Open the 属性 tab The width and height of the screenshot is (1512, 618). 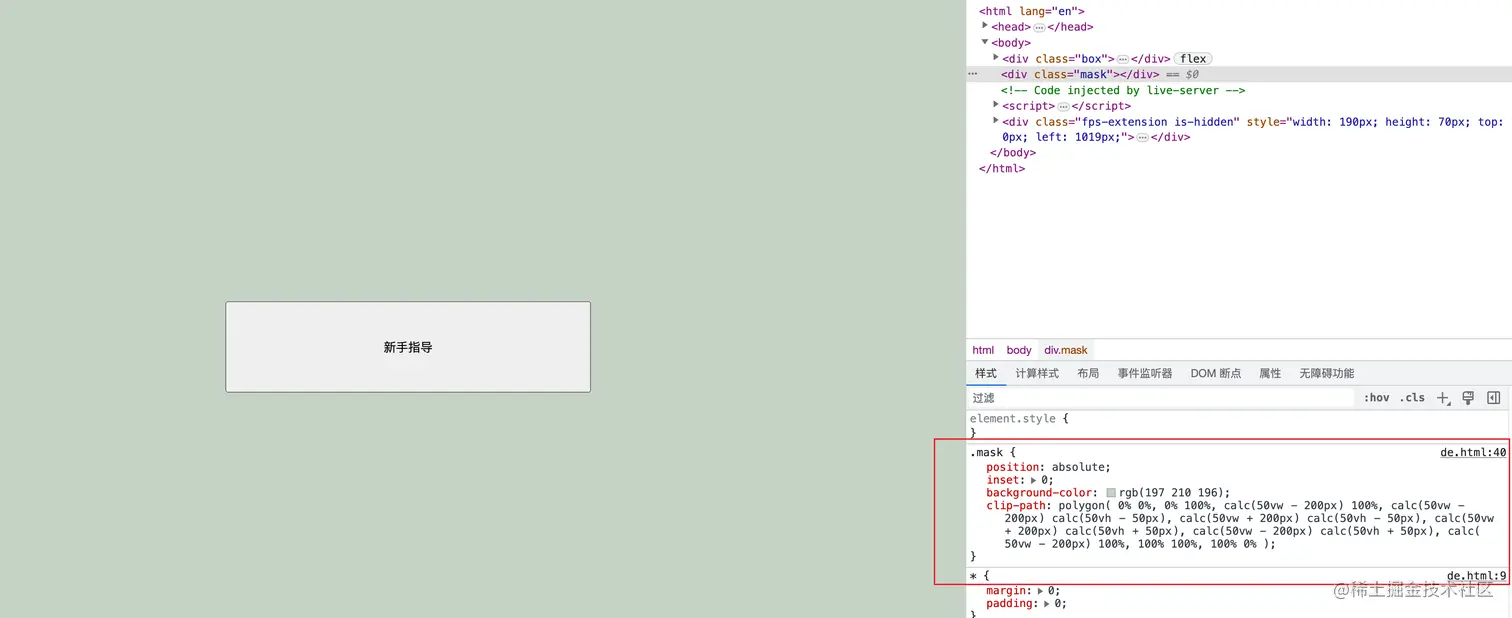click(1270, 373)
